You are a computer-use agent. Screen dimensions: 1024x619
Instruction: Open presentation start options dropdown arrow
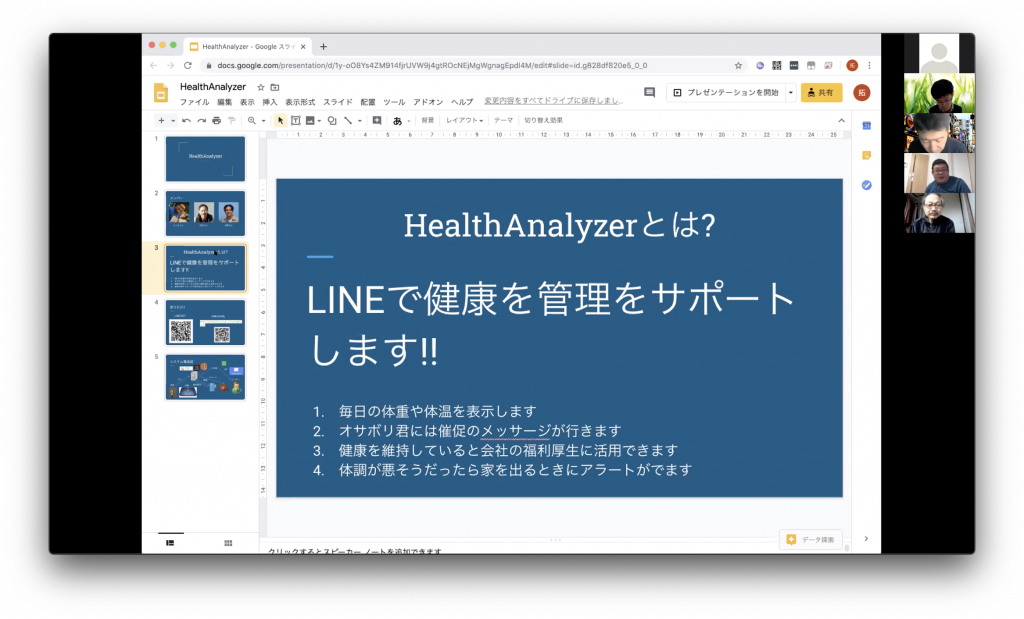coord(791,93)
